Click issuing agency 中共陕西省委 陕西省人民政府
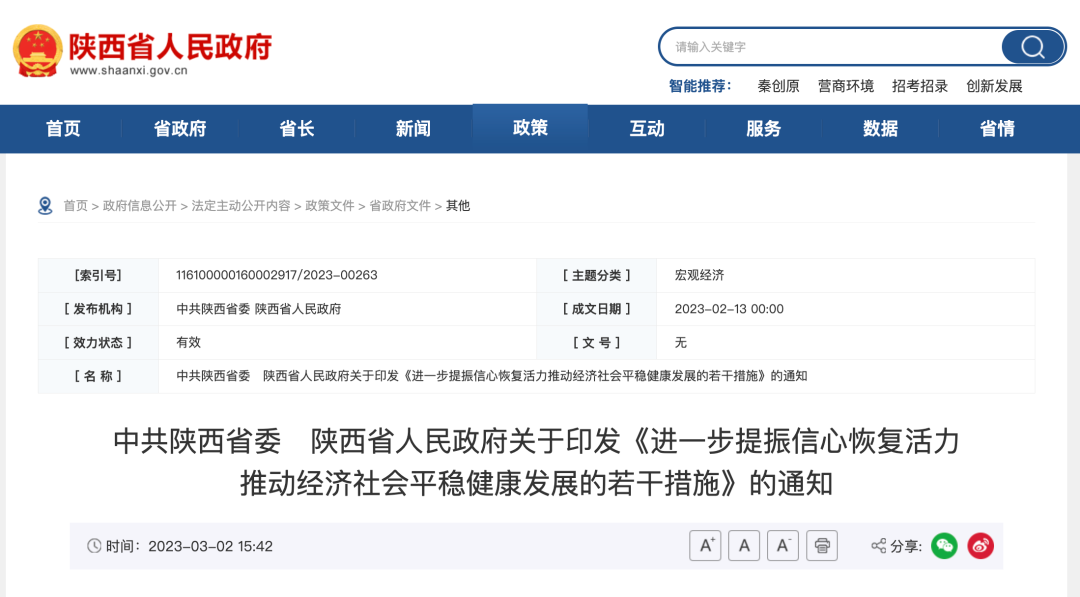The image size is (1080, 597). (x=259, y=309)
